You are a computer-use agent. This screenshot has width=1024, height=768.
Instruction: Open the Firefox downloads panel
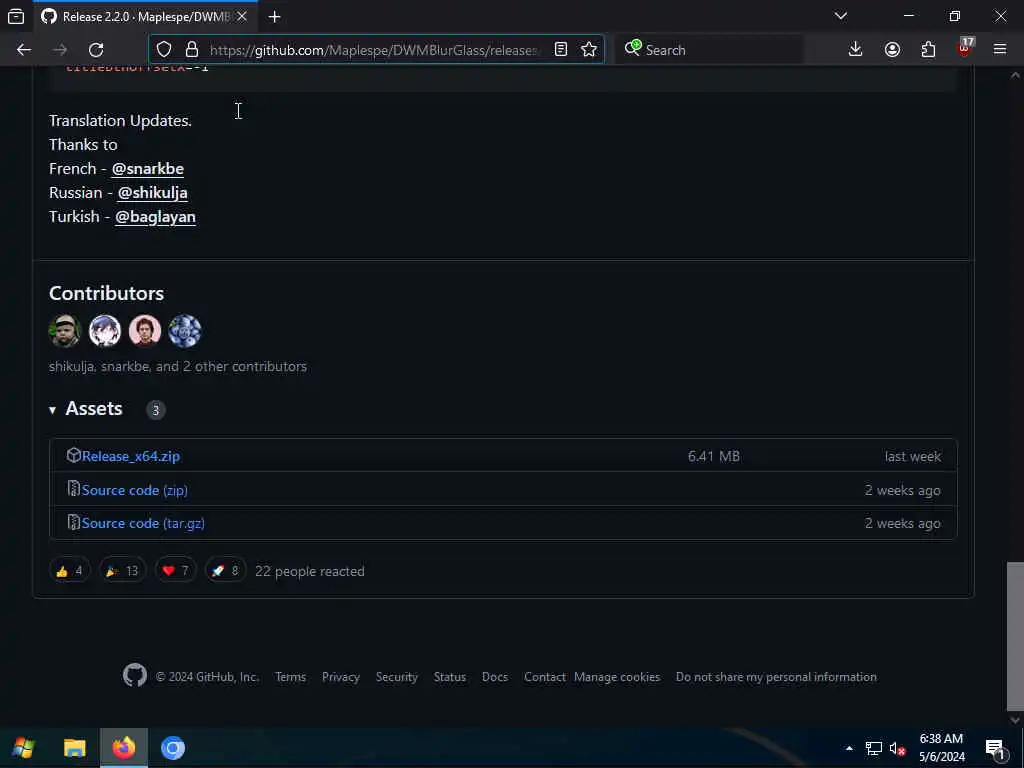pos(855,50)
